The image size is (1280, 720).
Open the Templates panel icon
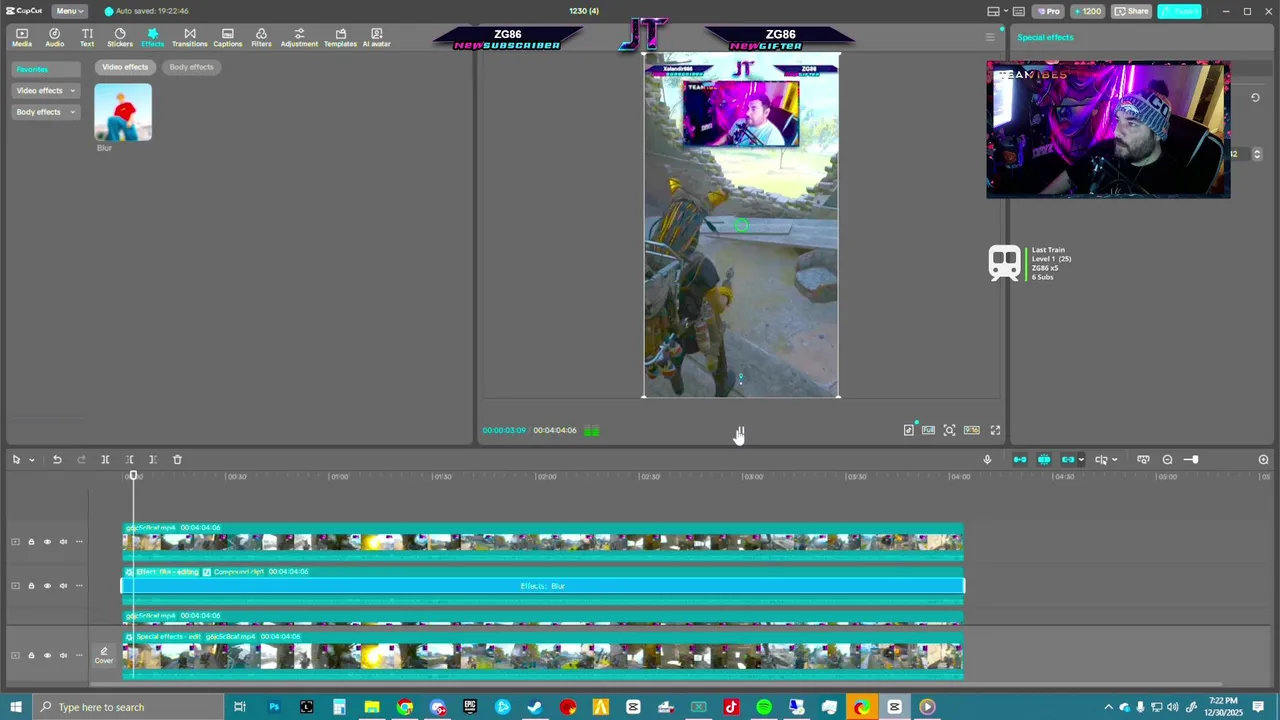[x=340, y=37]
